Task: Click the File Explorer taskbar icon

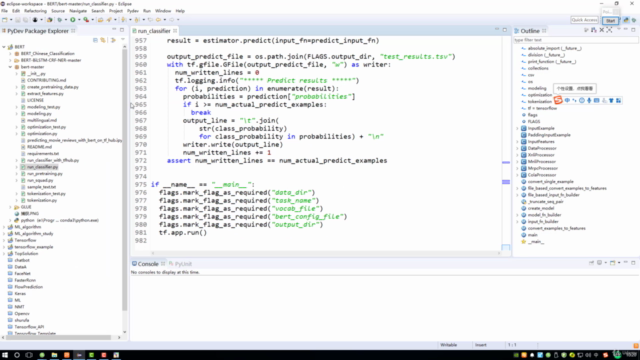Action: click(54, 355)
